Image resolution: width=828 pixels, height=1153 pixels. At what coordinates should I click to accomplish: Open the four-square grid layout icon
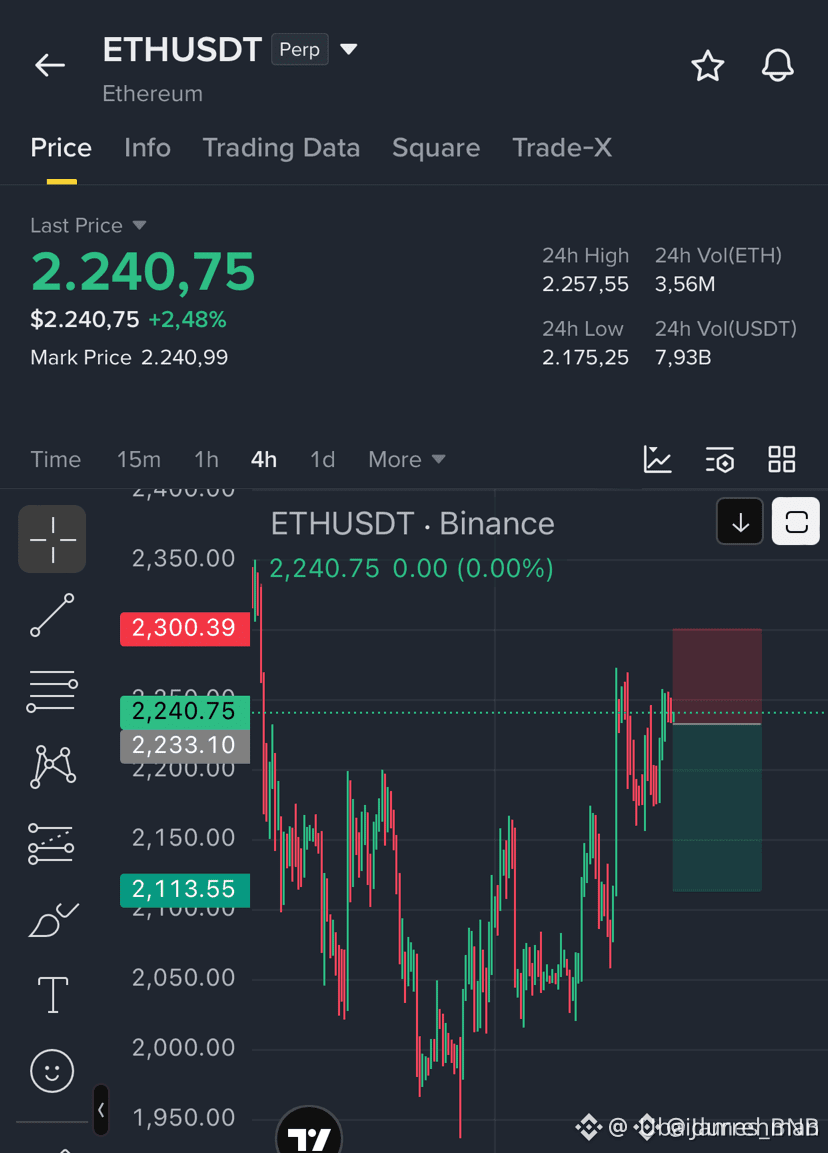click(782, 460)
